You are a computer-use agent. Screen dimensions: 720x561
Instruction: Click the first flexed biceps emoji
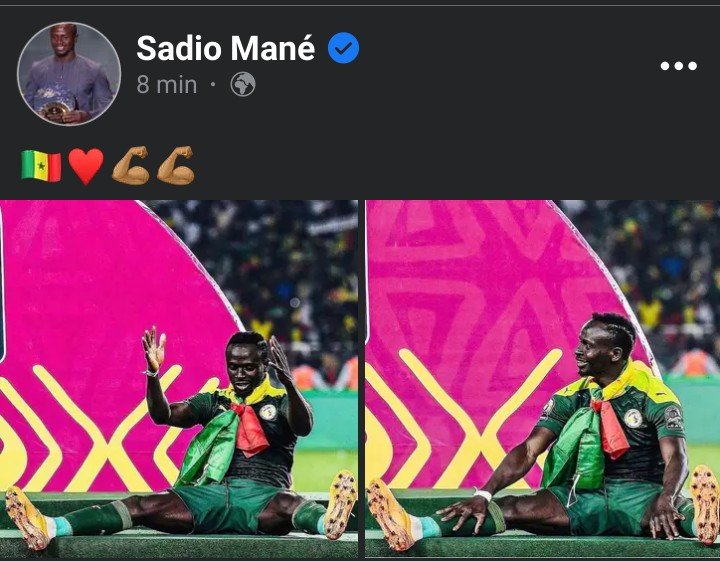130,165
